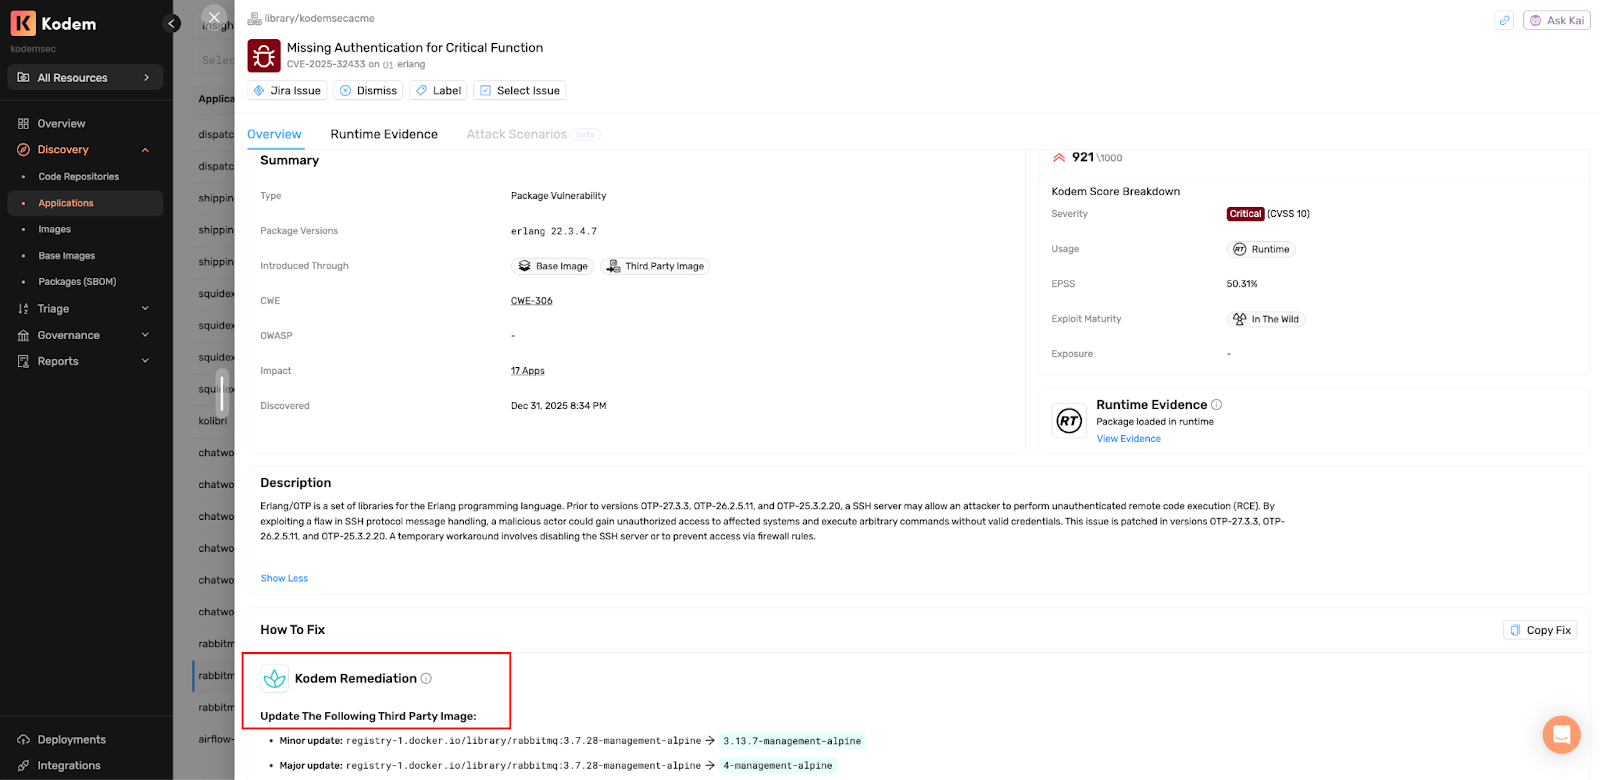Click the Critical severity badge

coord(1245,214)
